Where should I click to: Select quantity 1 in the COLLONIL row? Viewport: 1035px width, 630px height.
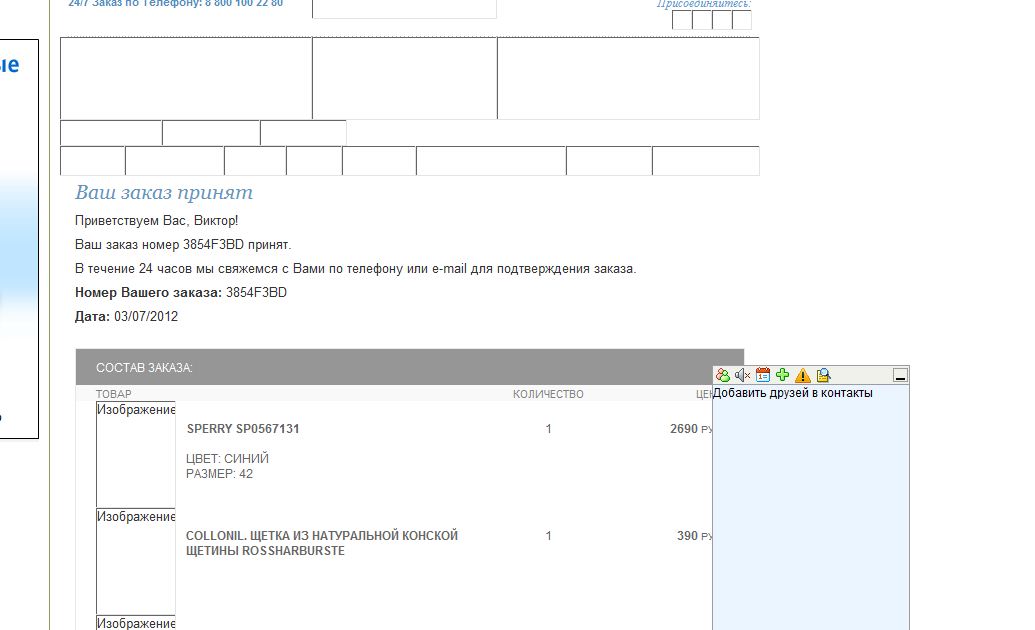[549, 536]
